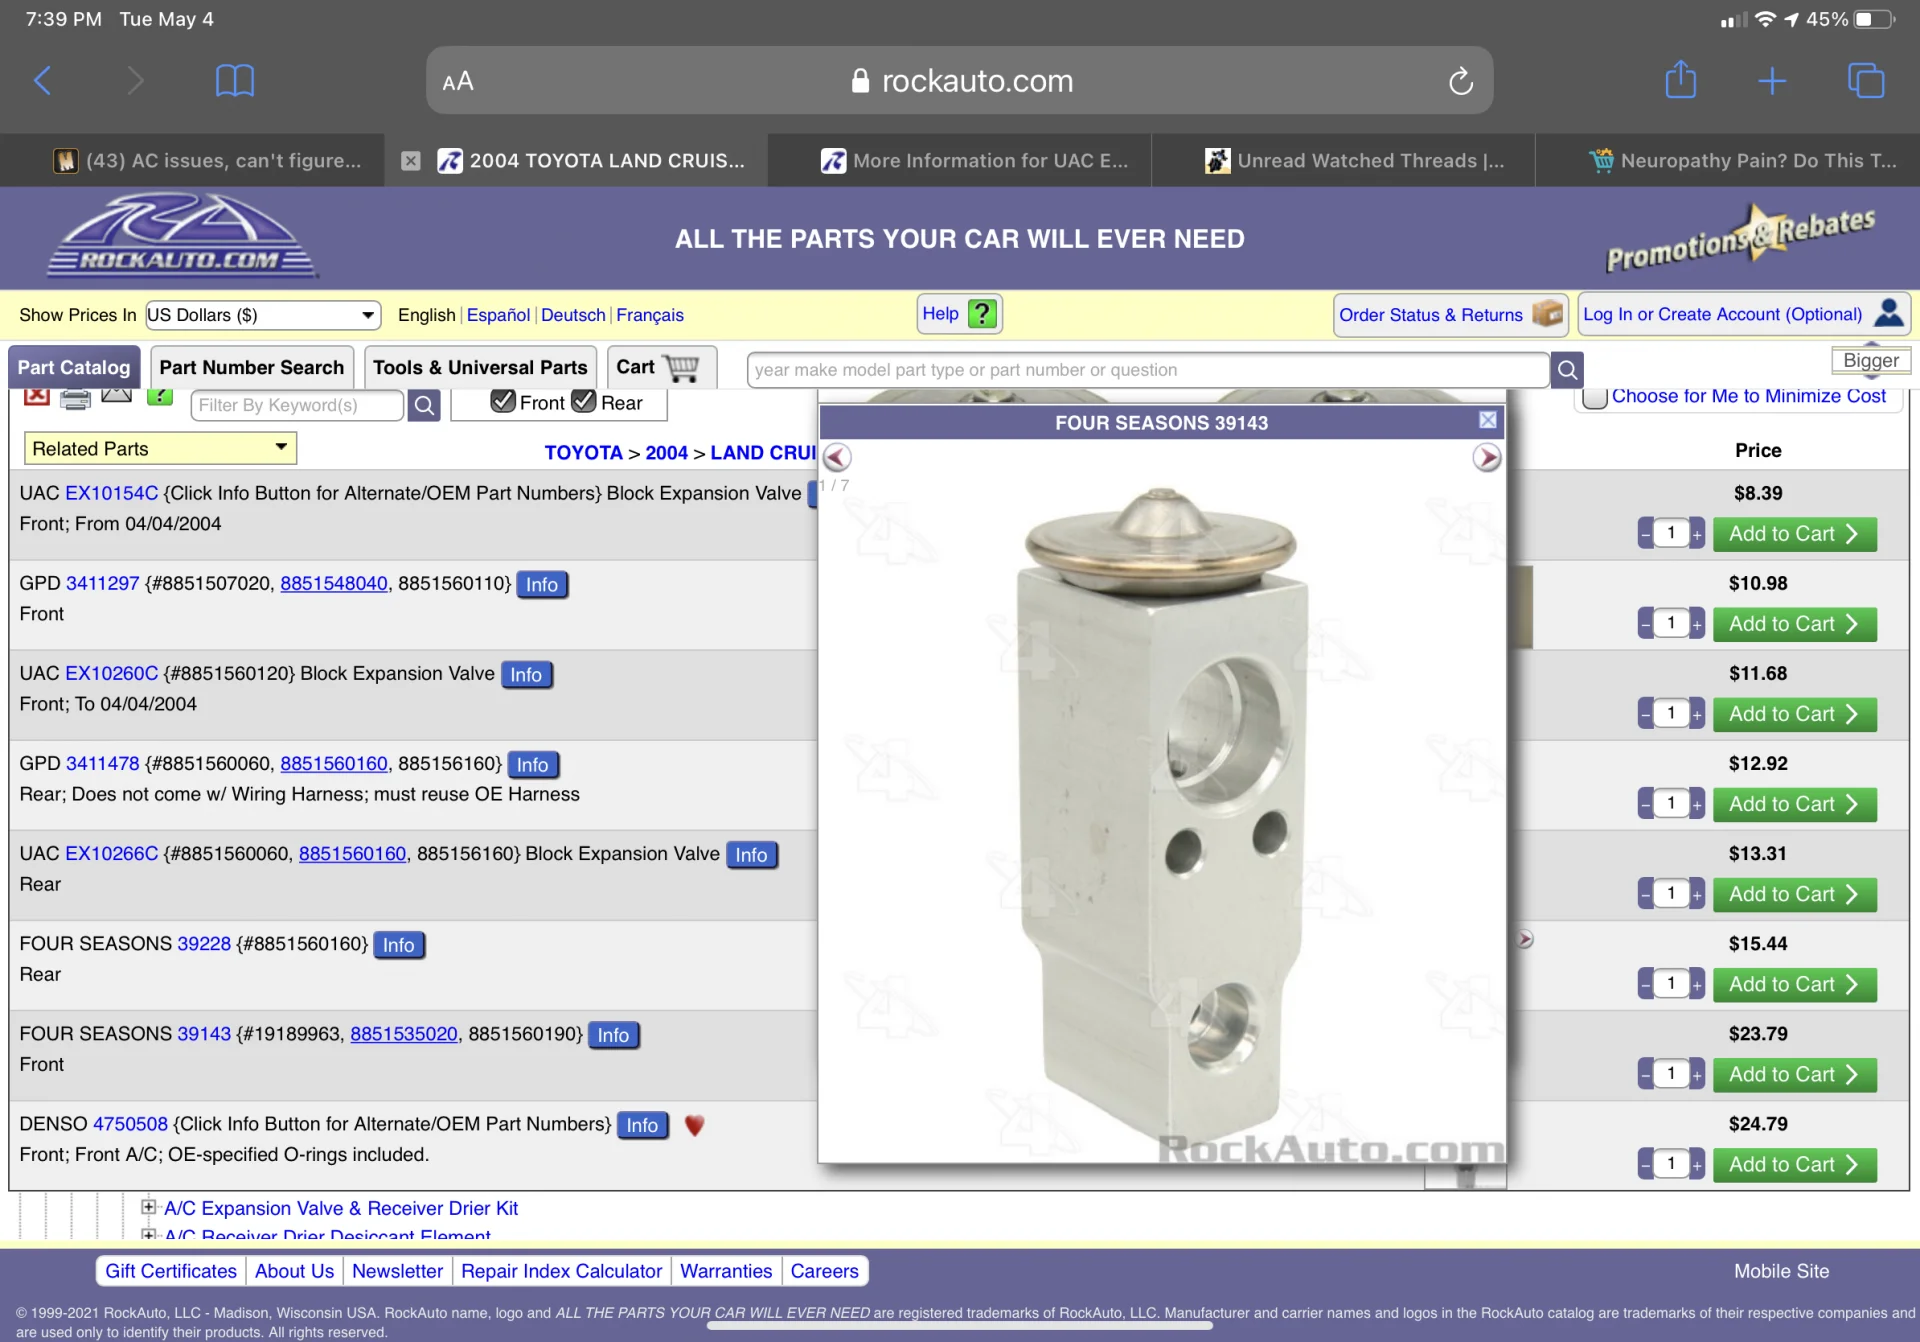
Task: Open UAC EX10154C part link
Action: (112, 493)
